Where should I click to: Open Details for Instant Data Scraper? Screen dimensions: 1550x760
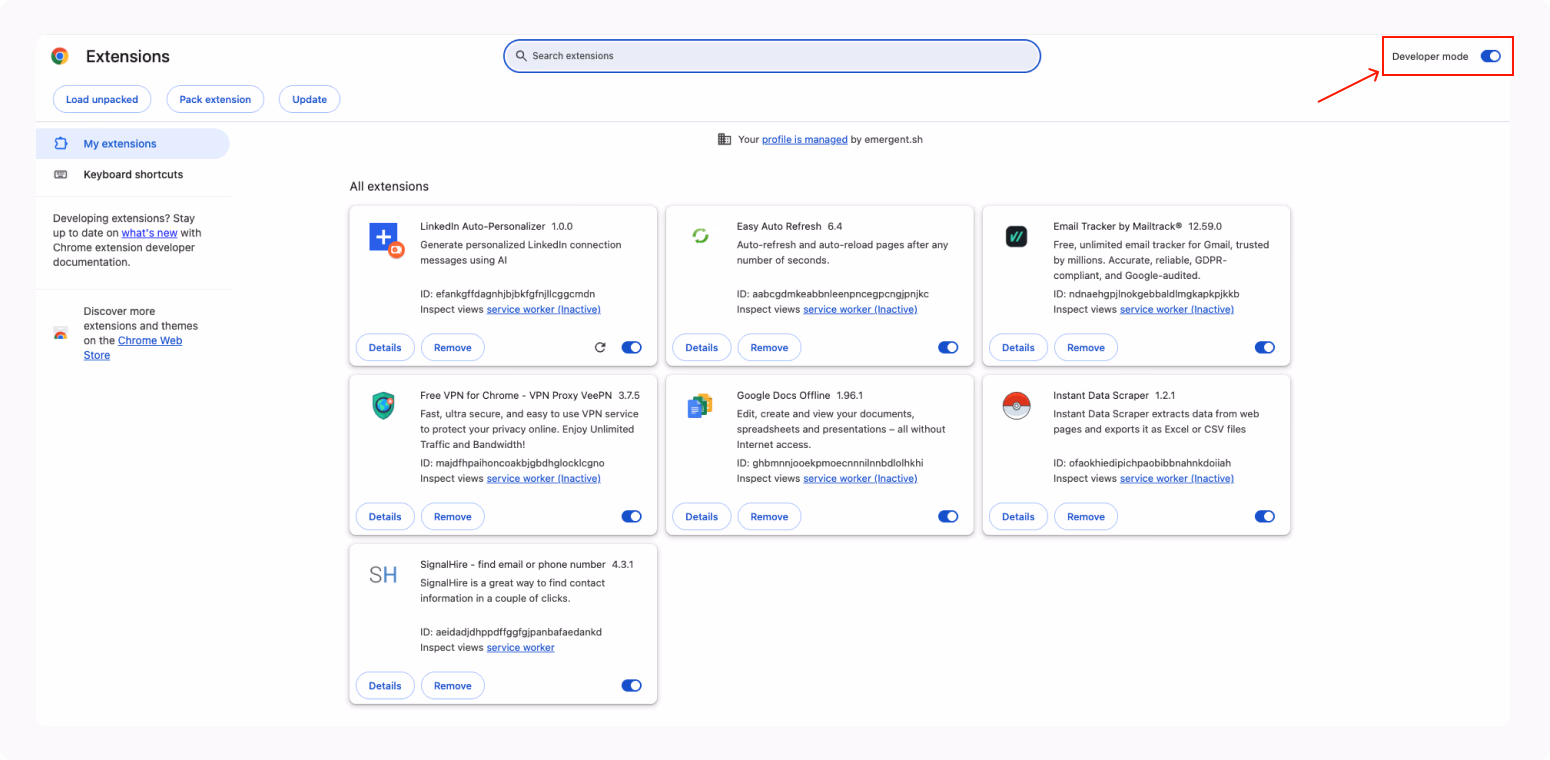point(1018,516)
